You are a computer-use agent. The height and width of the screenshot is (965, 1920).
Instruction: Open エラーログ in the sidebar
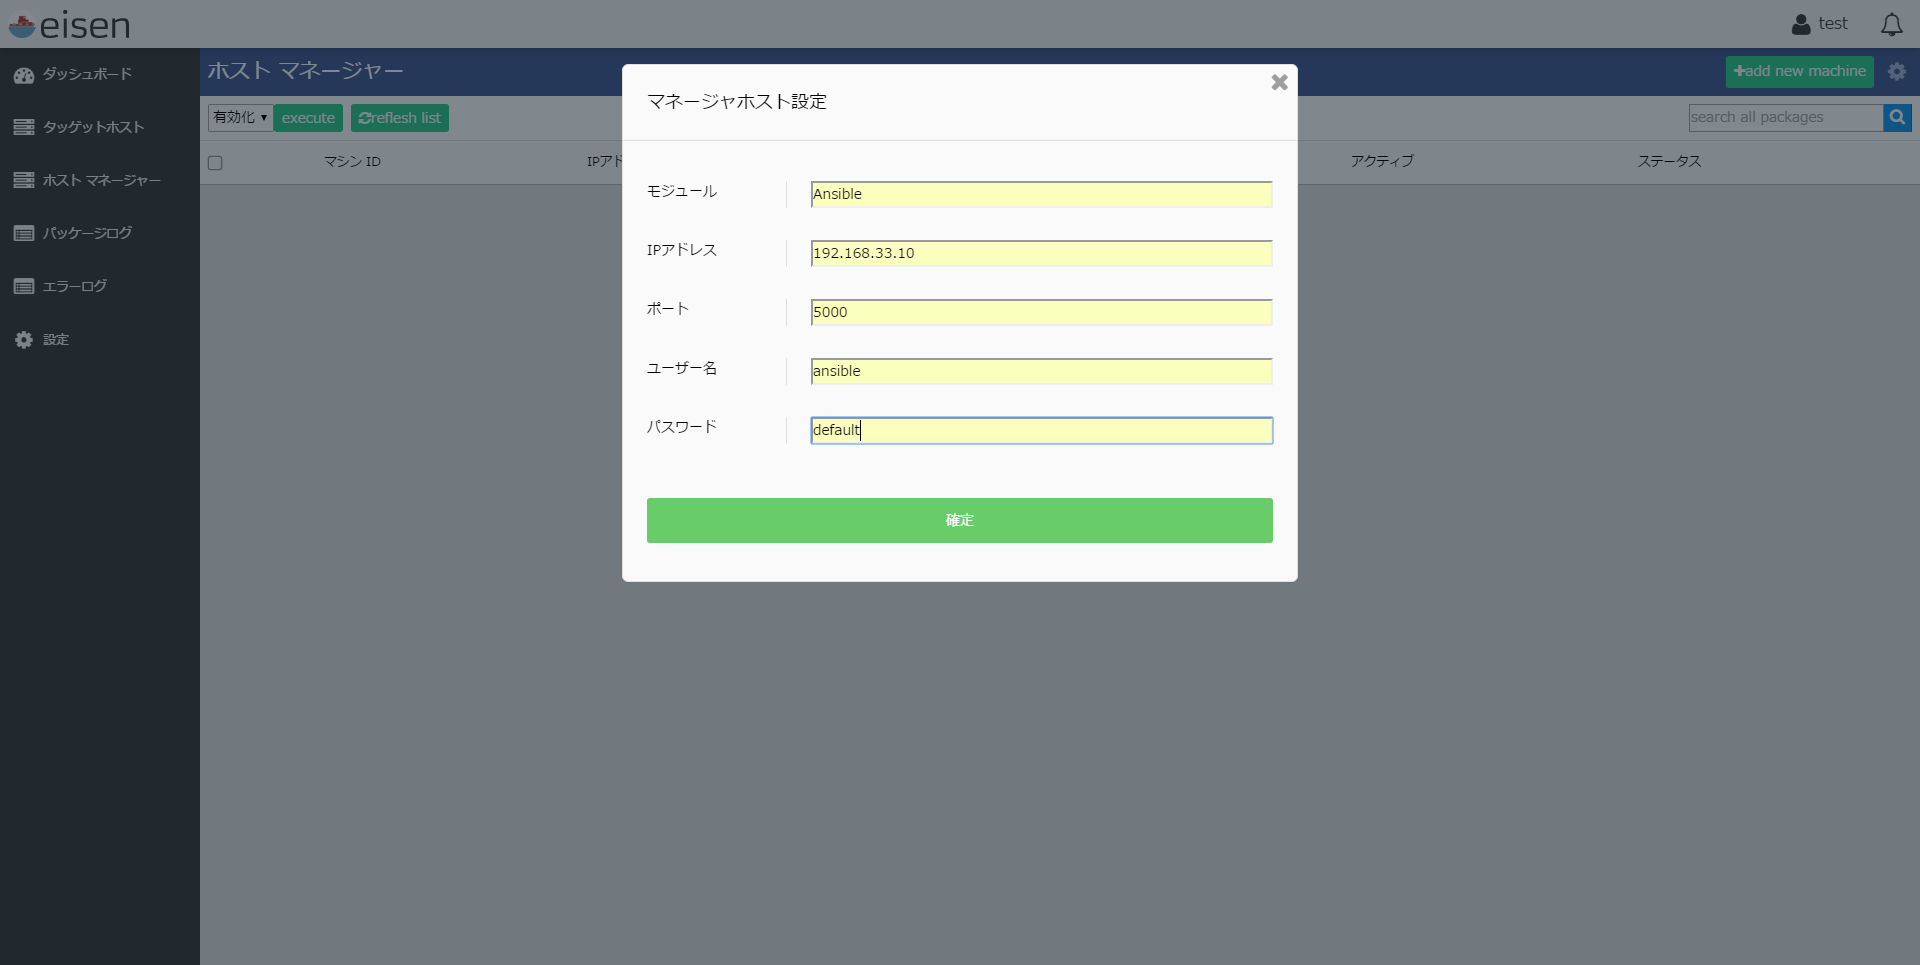pyautogui.click(x=74, y=286)
